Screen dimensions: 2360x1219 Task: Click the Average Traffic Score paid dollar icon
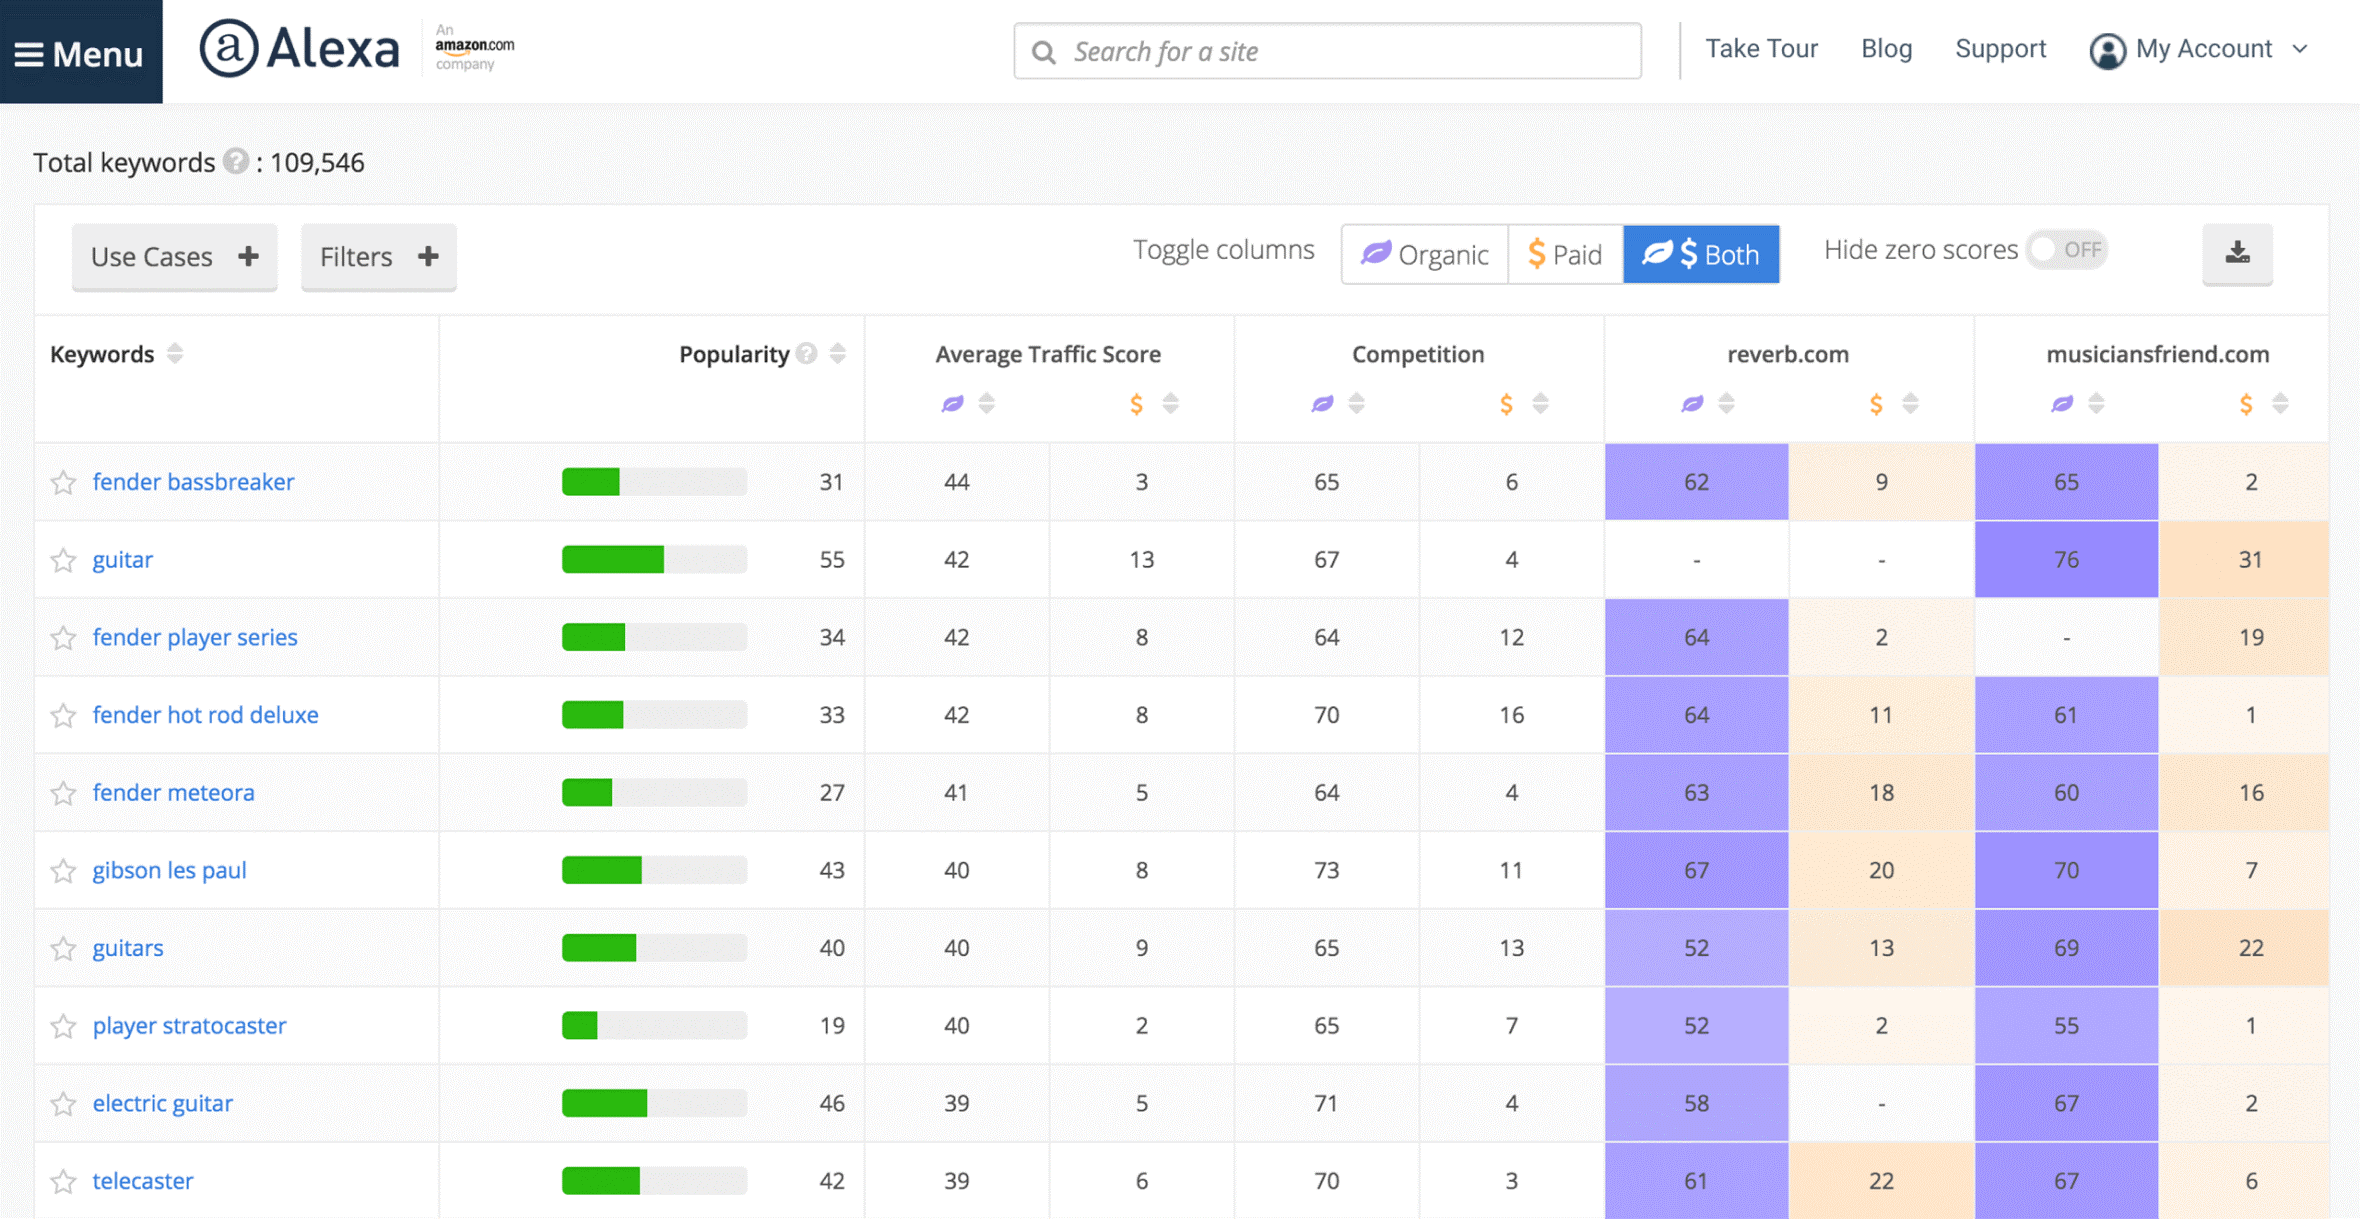click(x=1136, y=404)
